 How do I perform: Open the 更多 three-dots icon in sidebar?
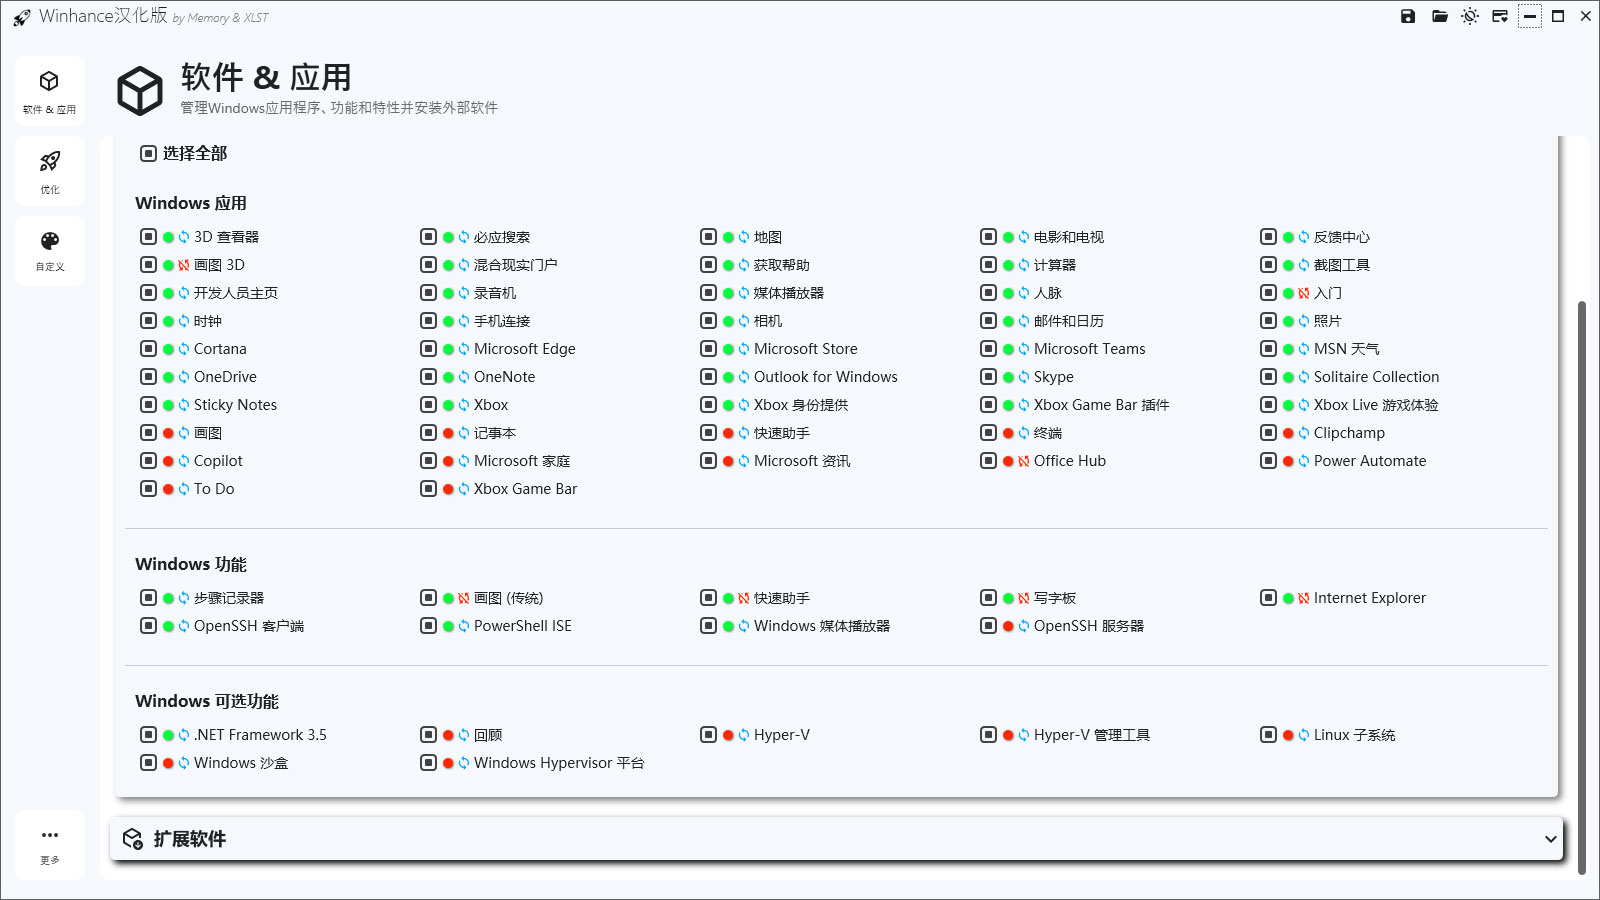click(50, 843)
